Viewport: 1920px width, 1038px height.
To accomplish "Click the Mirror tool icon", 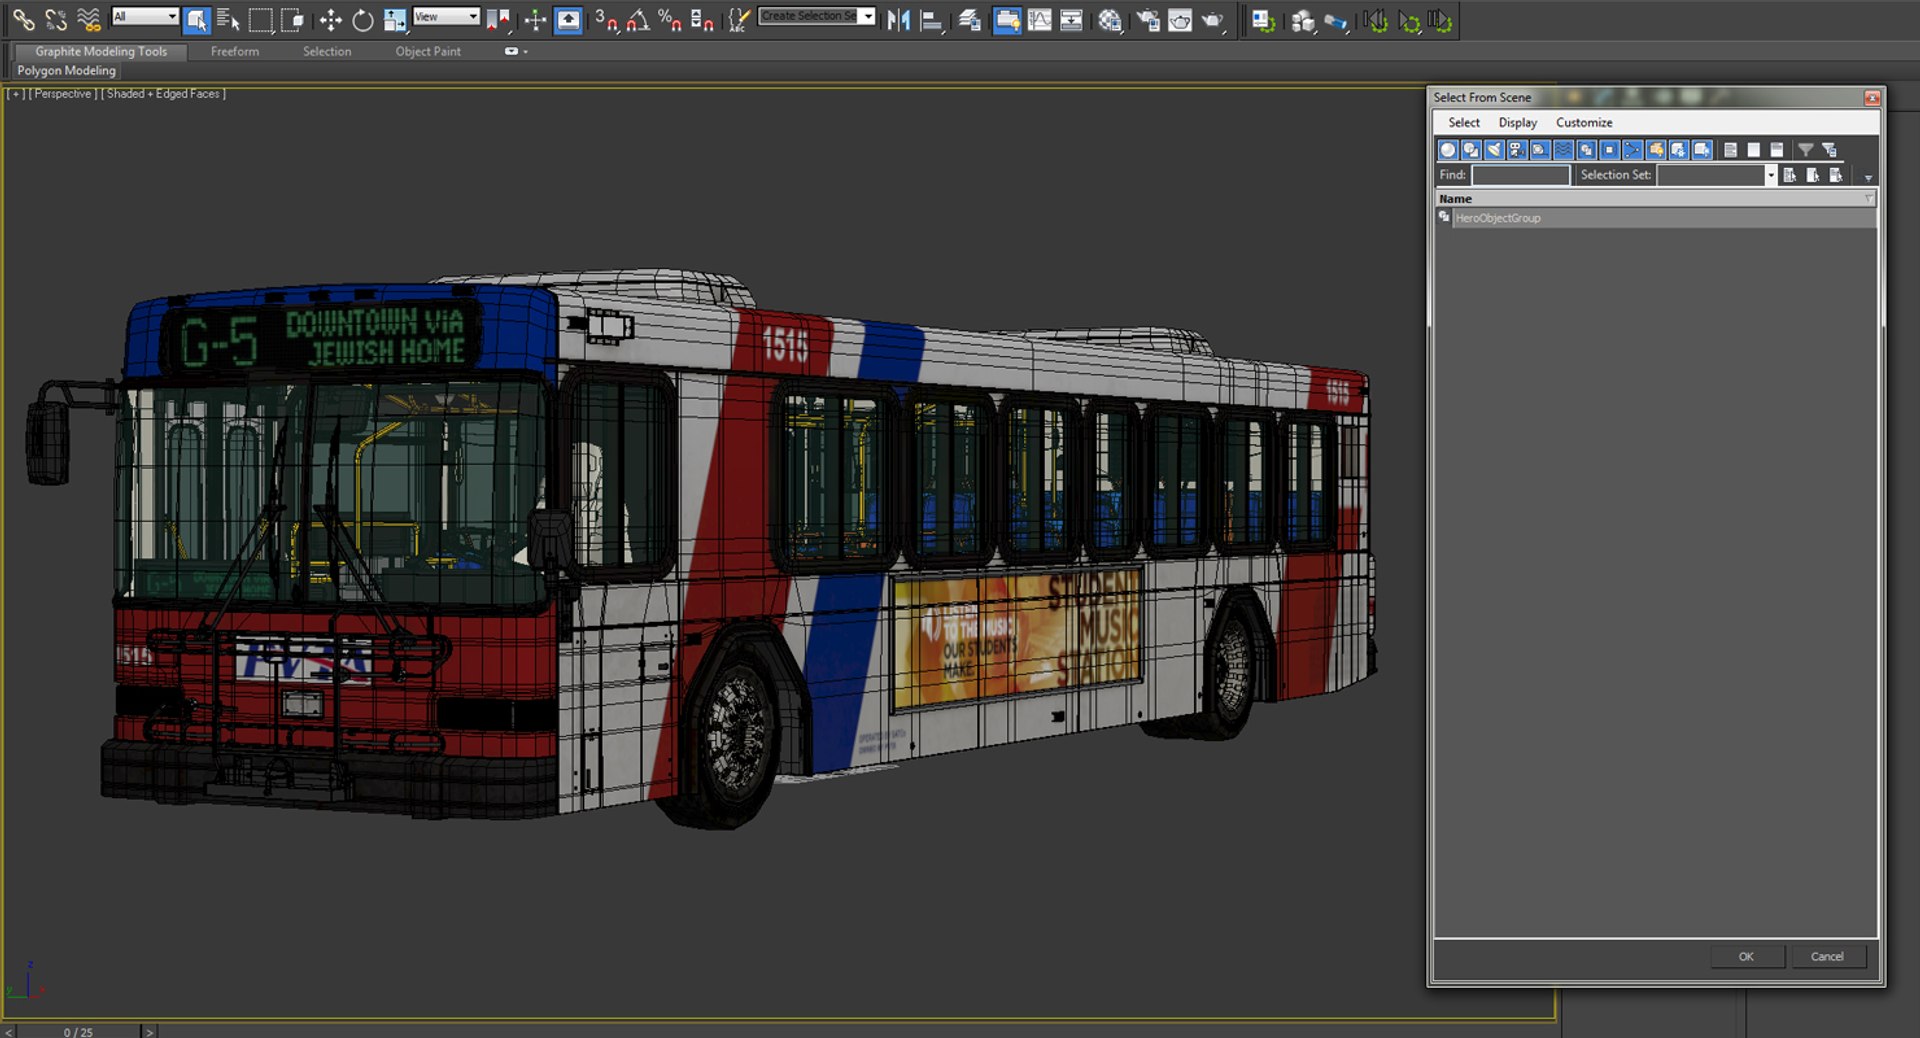I will click(898, 19).
